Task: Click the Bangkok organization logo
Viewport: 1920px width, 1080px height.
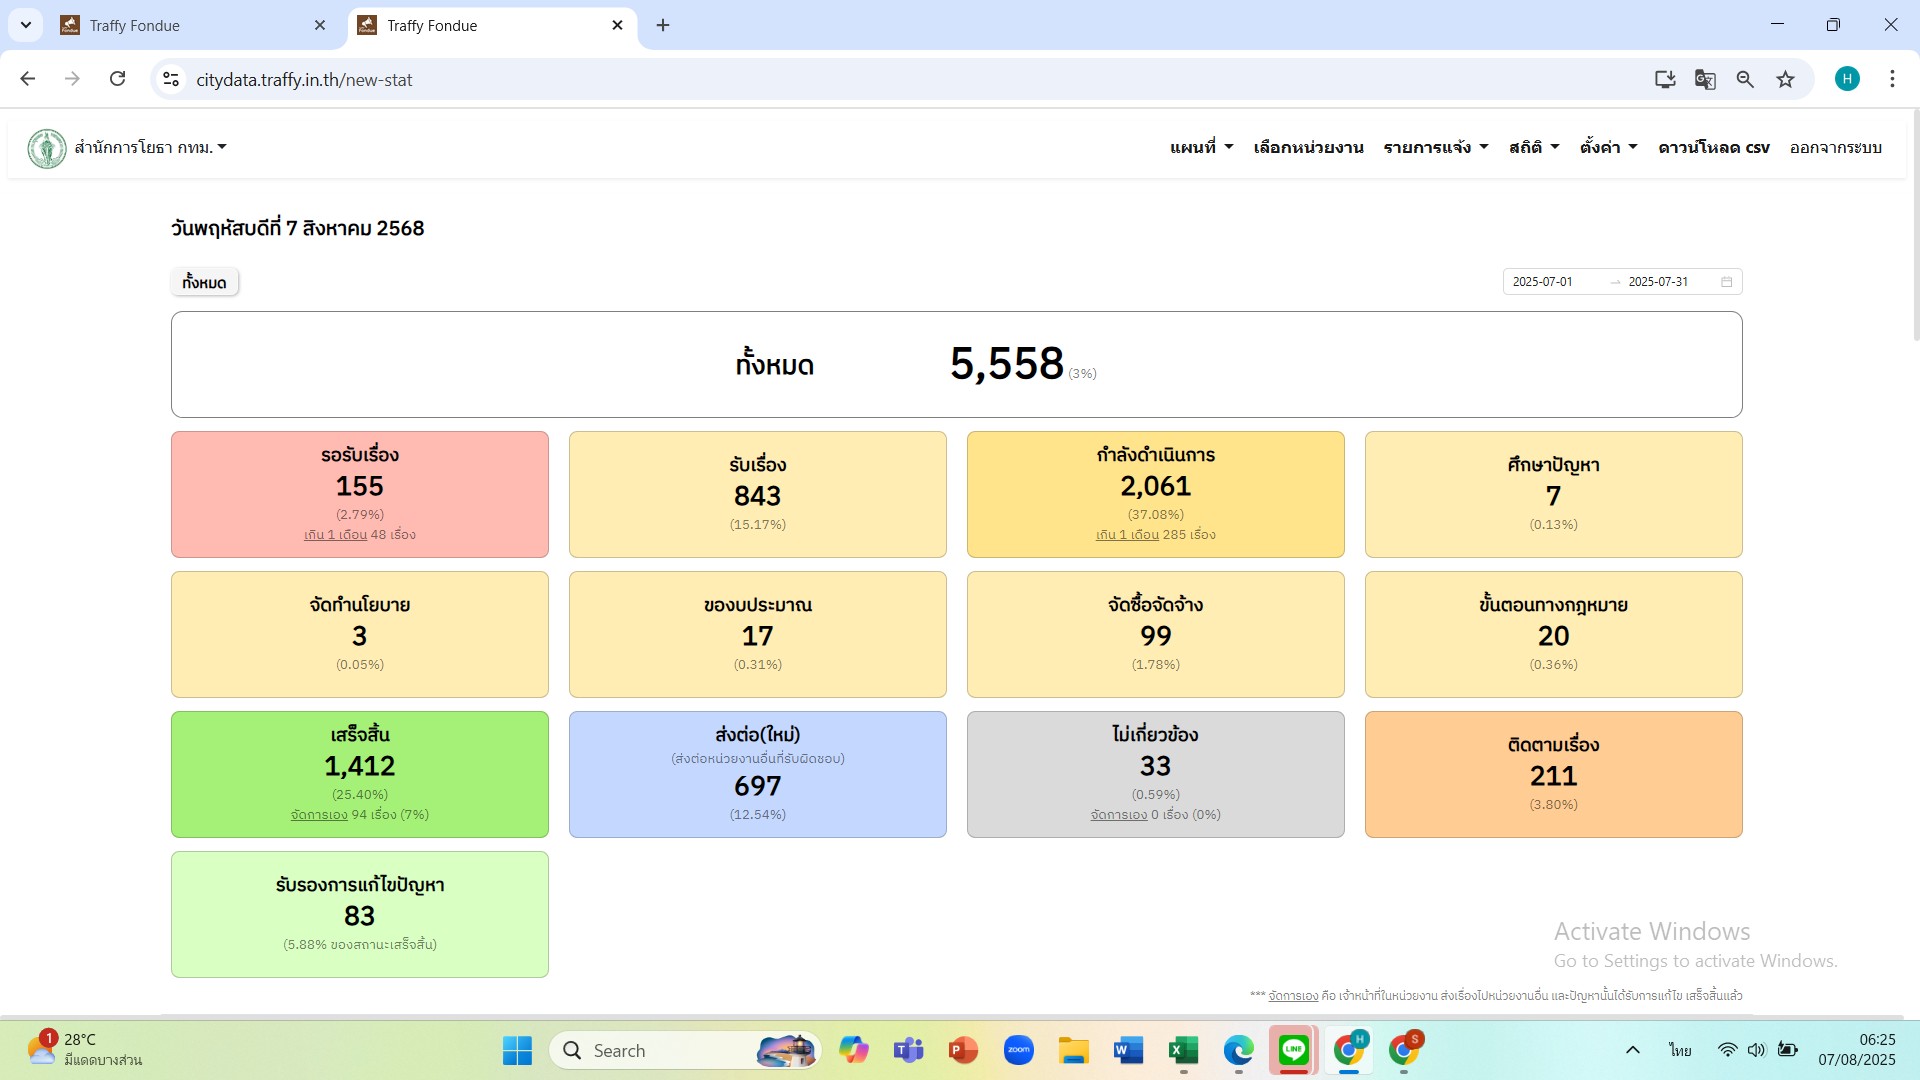Action: [46, 148]
